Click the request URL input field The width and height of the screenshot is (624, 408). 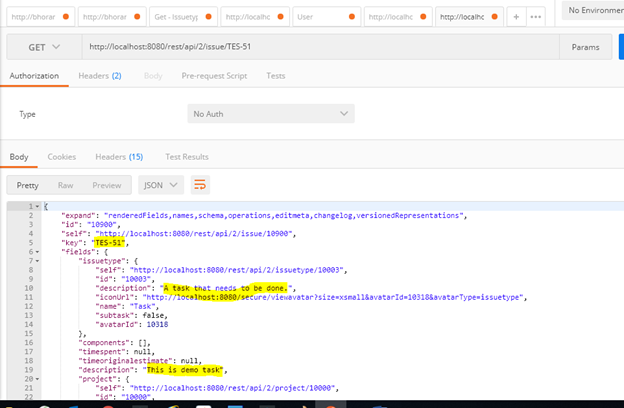point(310,47)
